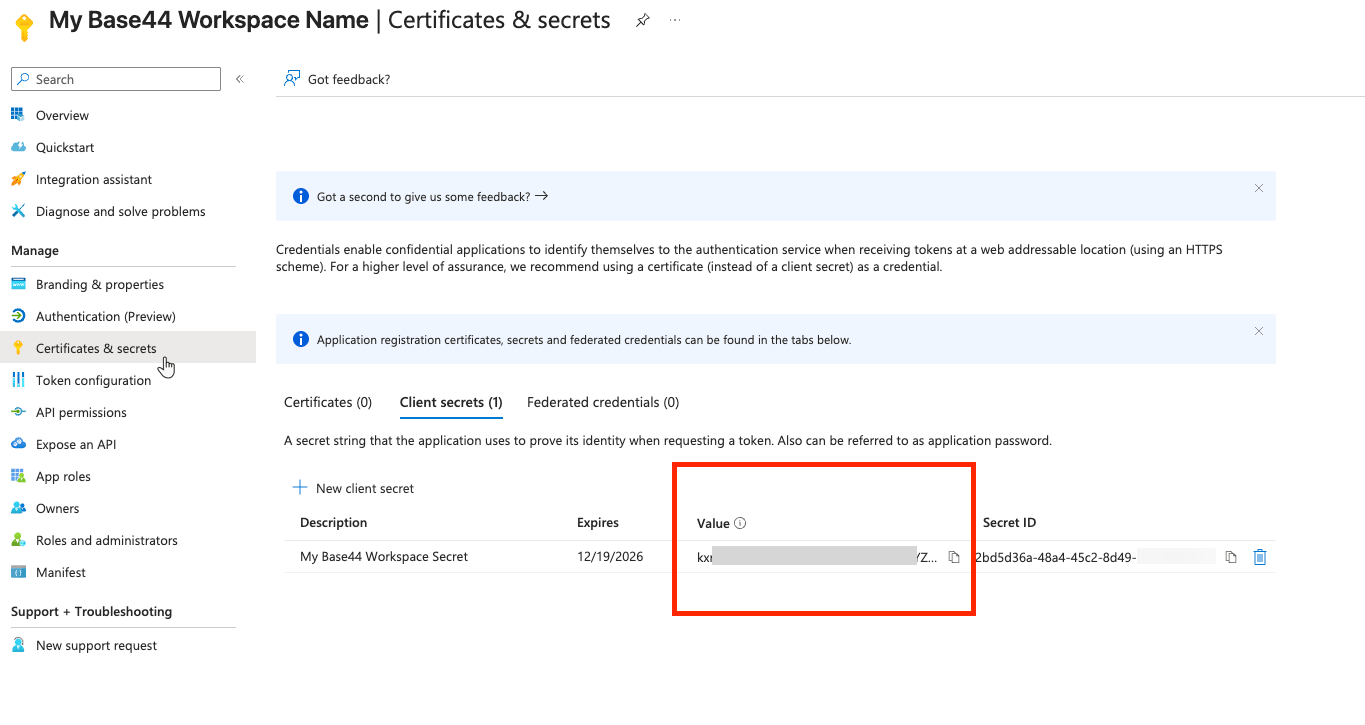1365x725 pixels.
Task: Click the 12/19/2026 expiry date
Action: (610, 556)
